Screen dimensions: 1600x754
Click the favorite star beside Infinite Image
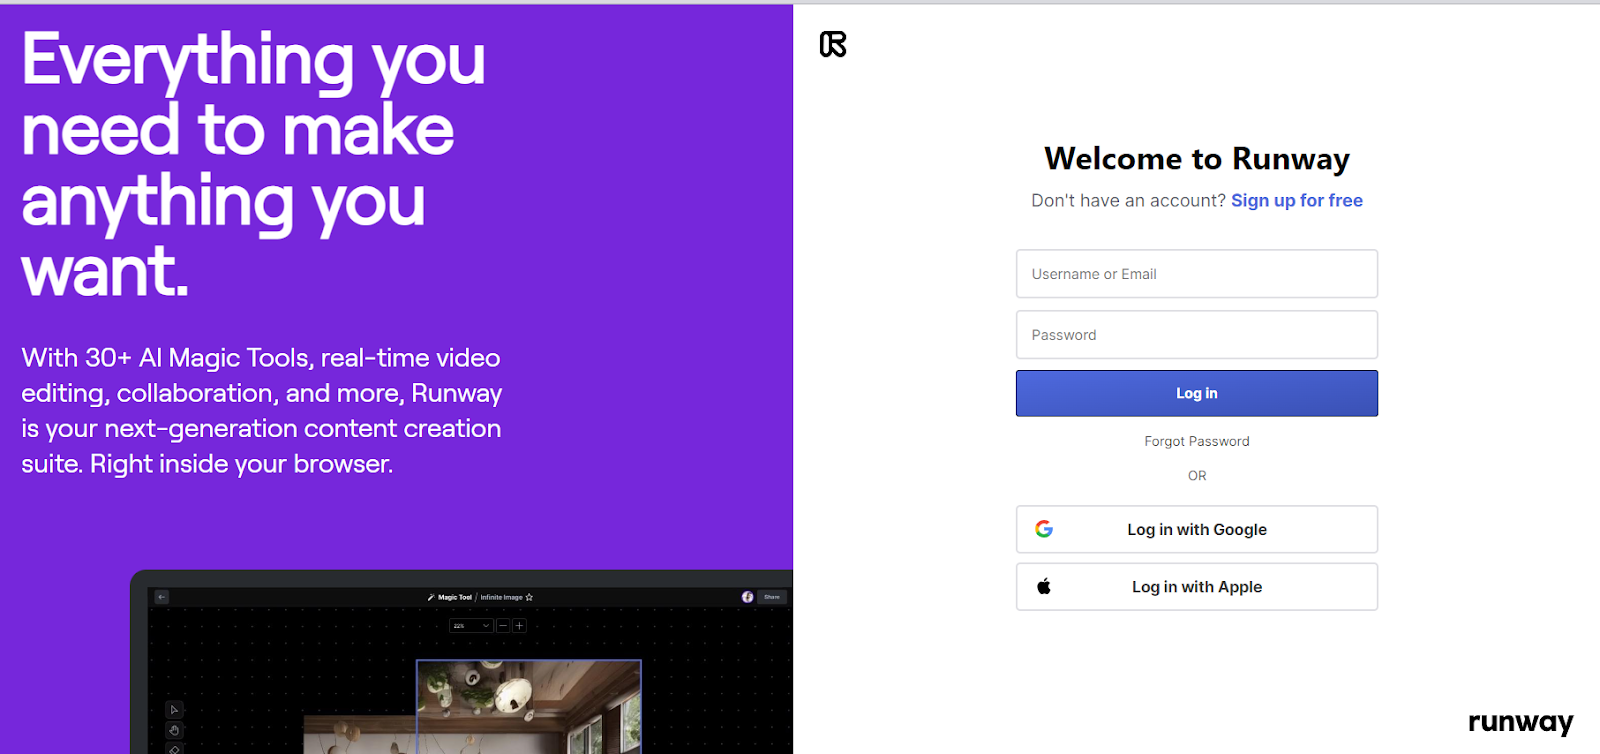pyautogui.click(x=529, y=597)
